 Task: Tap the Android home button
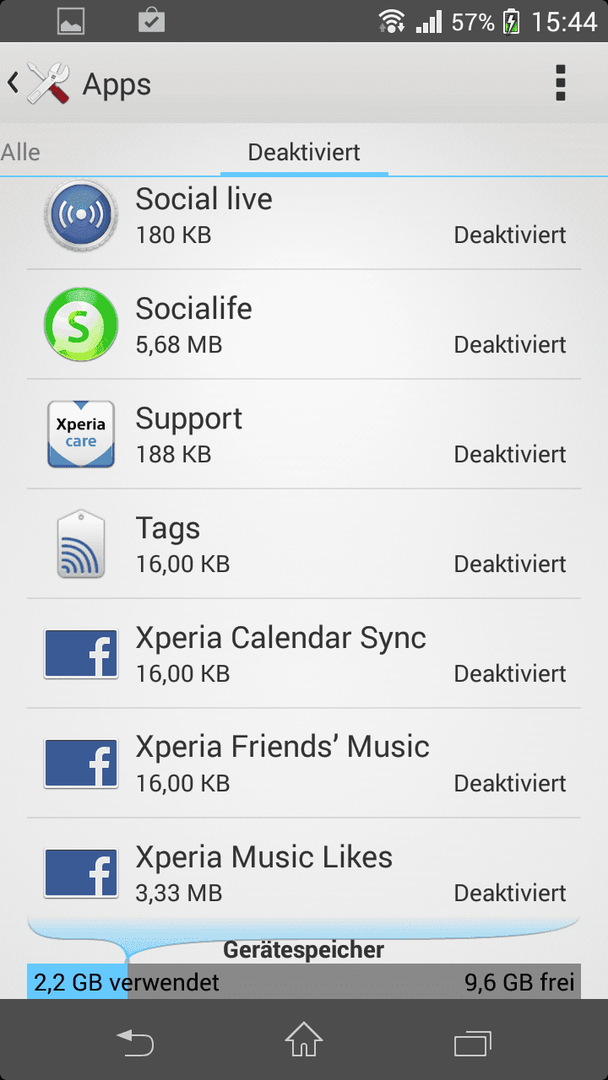pyautogui.click(x=304, y=1039)
